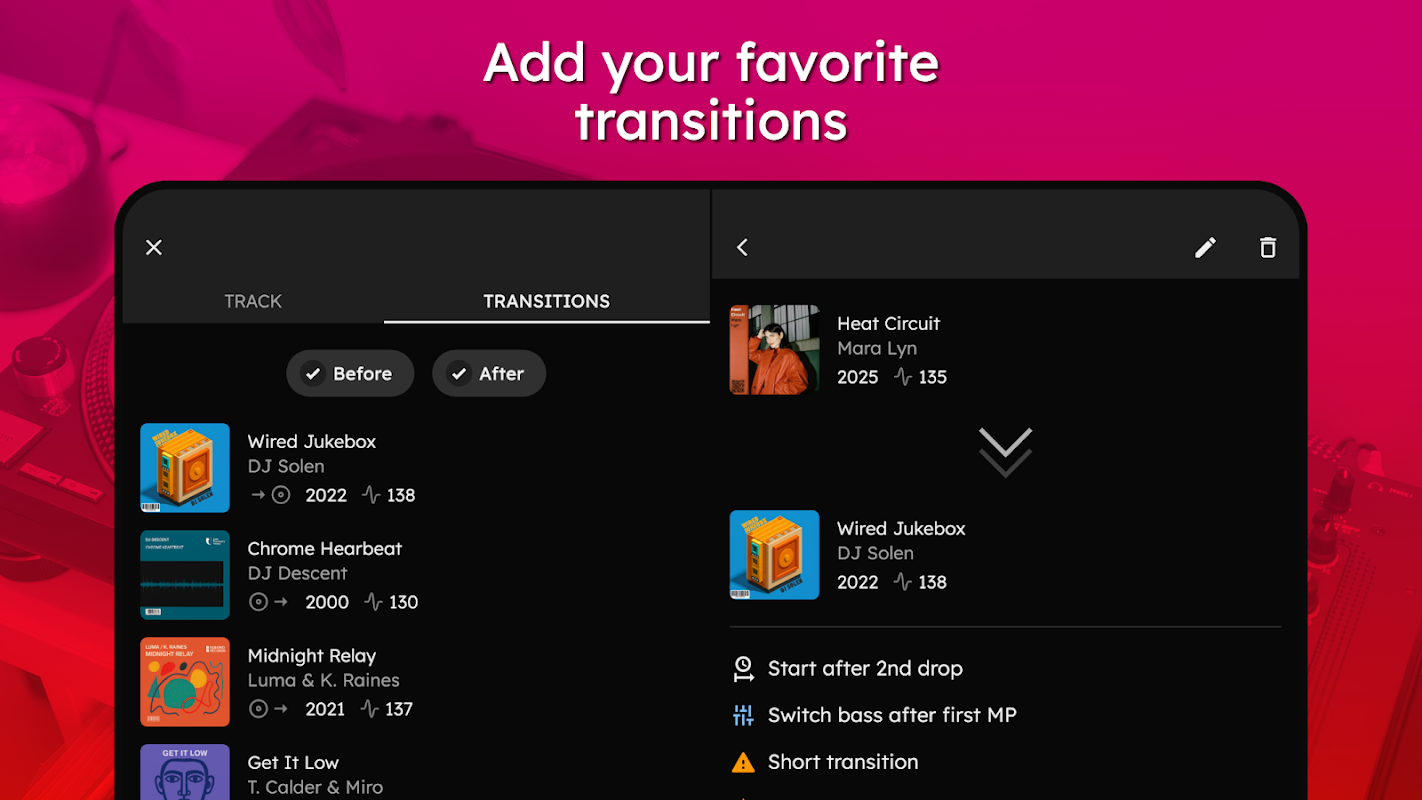This screenshot has width=1422, height=800.
Task: Click direction icon next to Chrome Hearbeat year
Action: pyautogui.click(x=269, y=602)
